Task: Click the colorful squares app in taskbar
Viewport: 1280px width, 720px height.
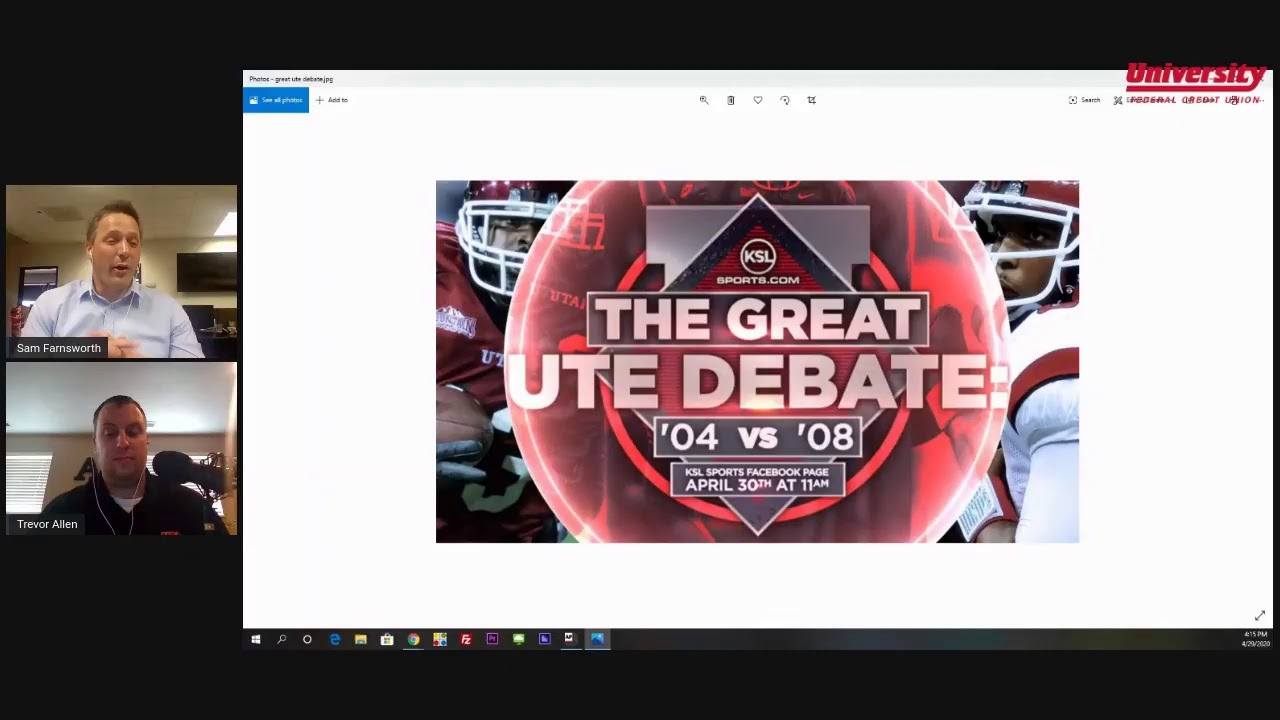Action: (440, 639)
